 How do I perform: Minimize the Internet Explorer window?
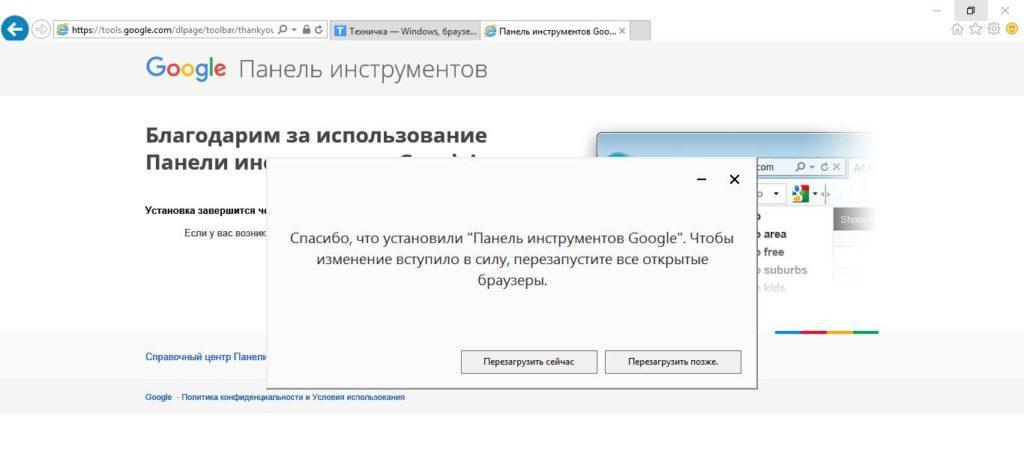pyautogui.click(x=937, y=10)
